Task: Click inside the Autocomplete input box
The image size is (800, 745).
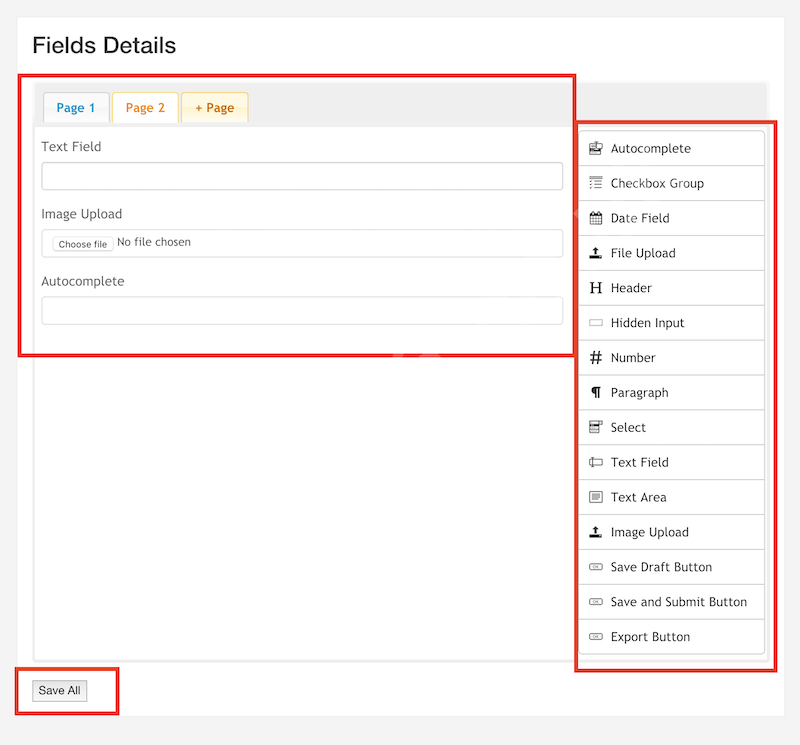Action: 302,311
